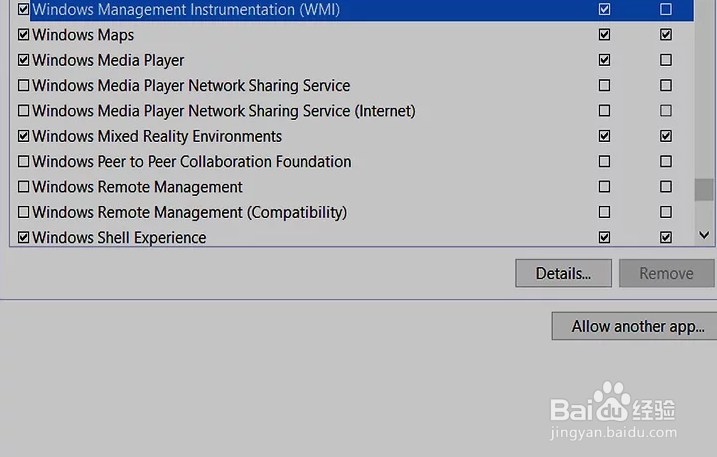Select the Windows Media Player row text

pyautogui.click(x=108, y=60)
